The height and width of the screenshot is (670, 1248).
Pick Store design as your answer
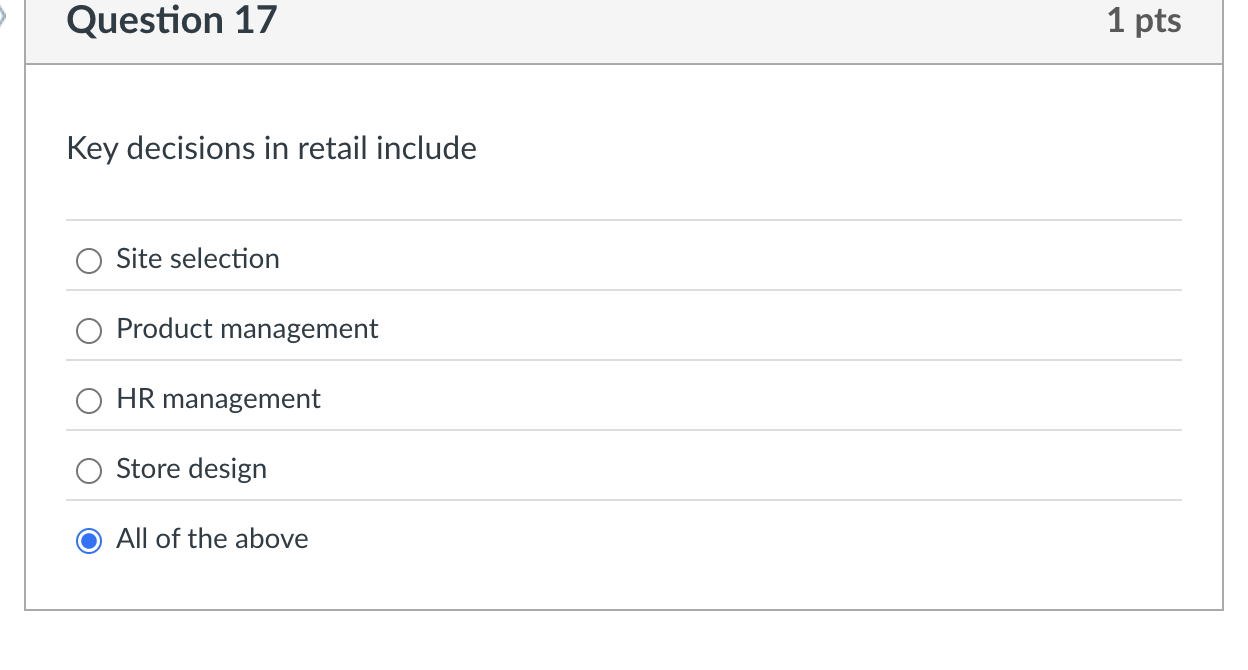[x=88, y=470]
